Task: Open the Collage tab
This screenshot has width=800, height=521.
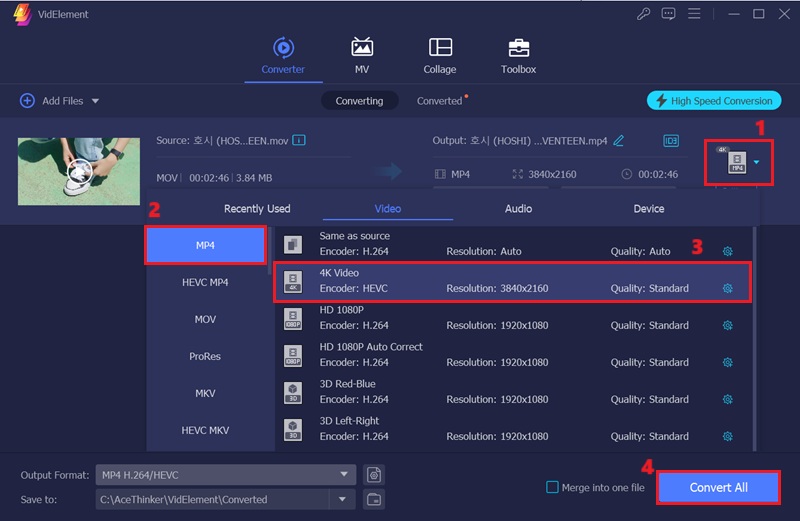Action: [440, 56]
